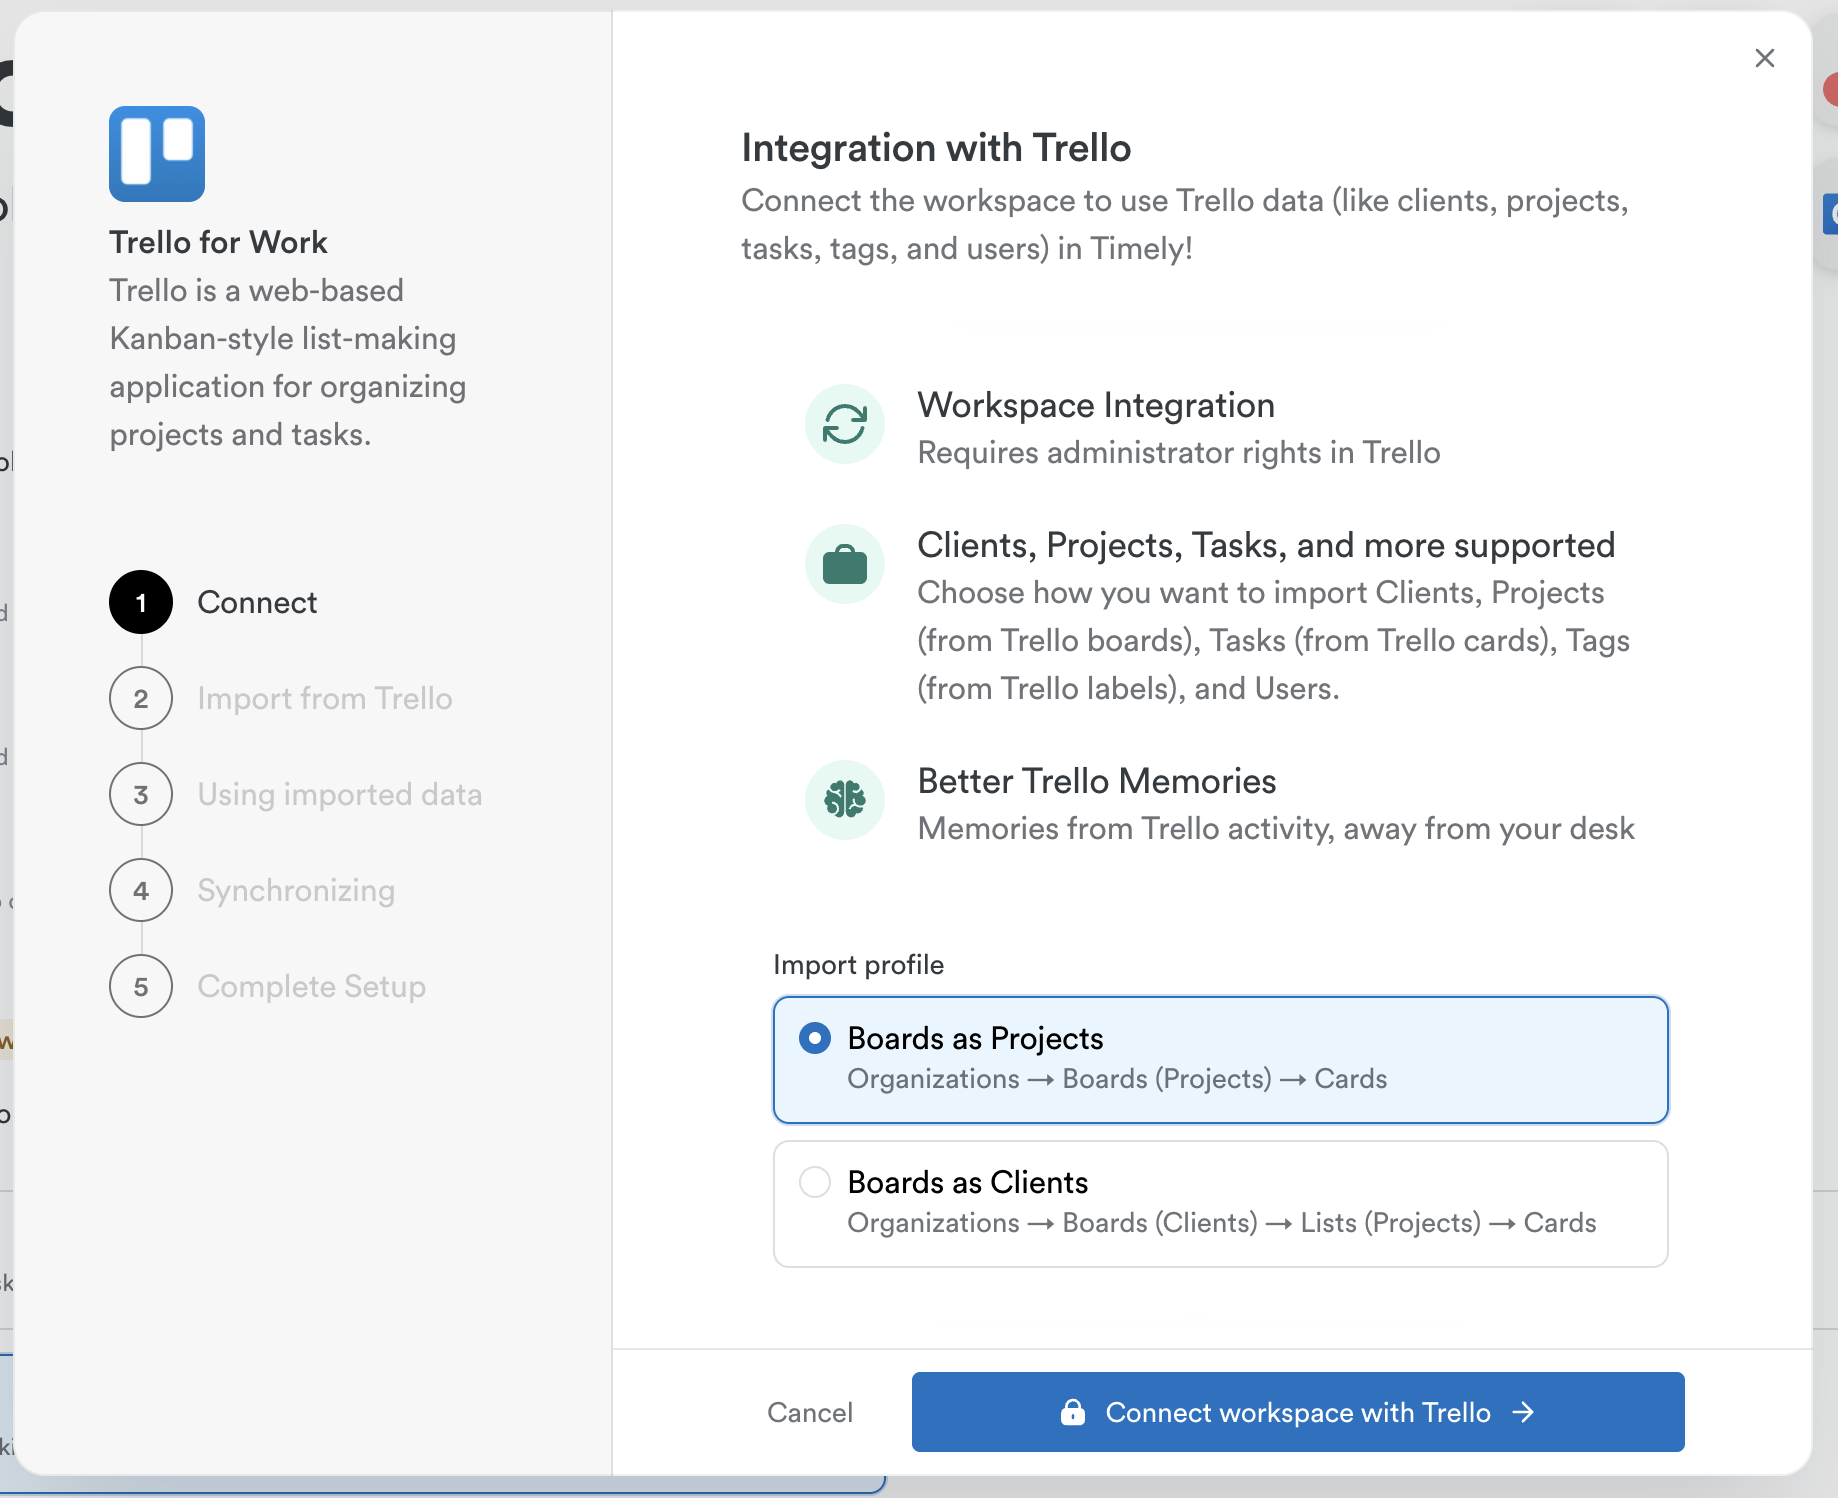Select the Boards as Projects radio button
The image size is (1838, 1498).
coord(815,1038)
